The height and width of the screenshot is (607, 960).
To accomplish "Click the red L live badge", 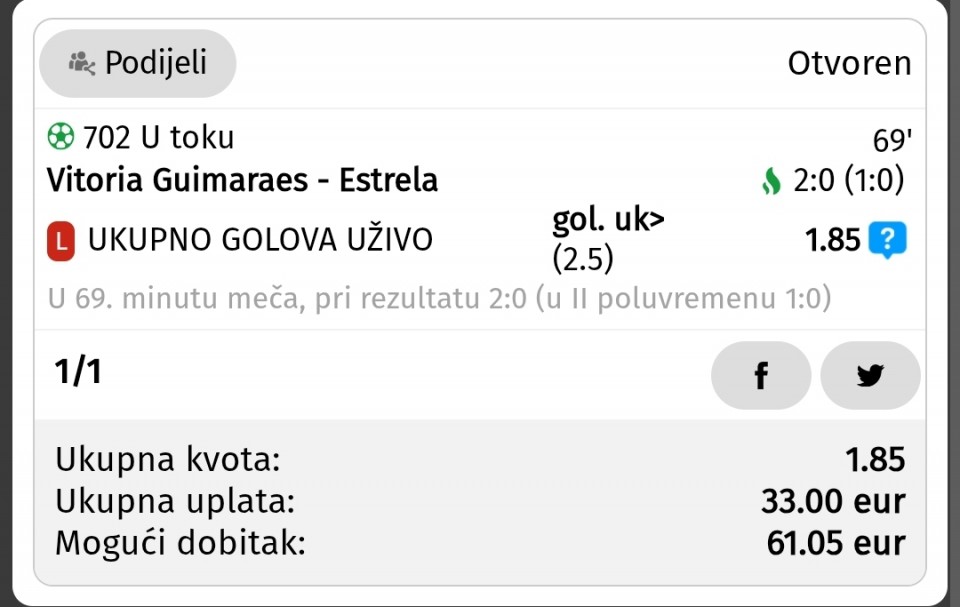I will 62,240.
